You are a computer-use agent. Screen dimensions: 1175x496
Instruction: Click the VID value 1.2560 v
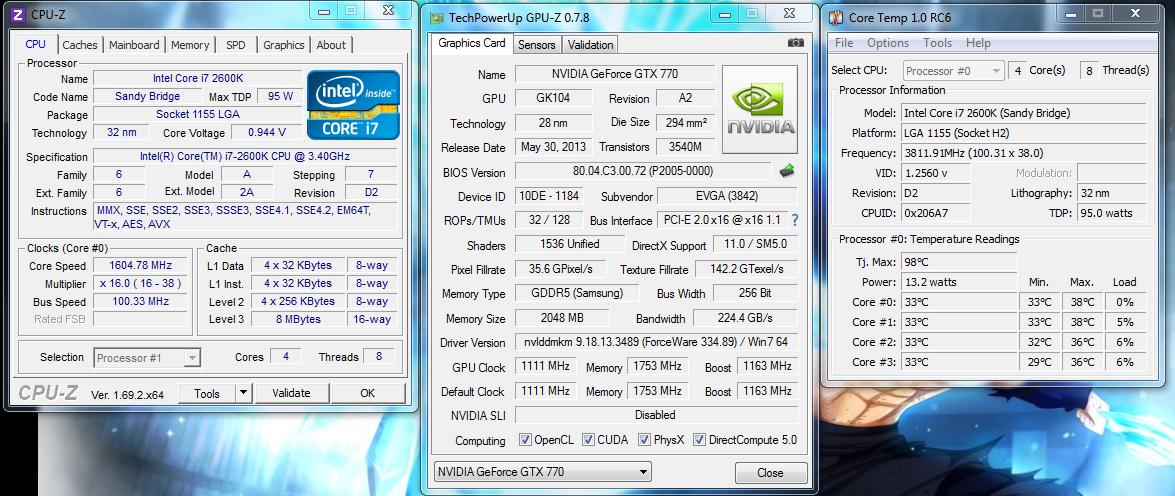pos(936,173)
